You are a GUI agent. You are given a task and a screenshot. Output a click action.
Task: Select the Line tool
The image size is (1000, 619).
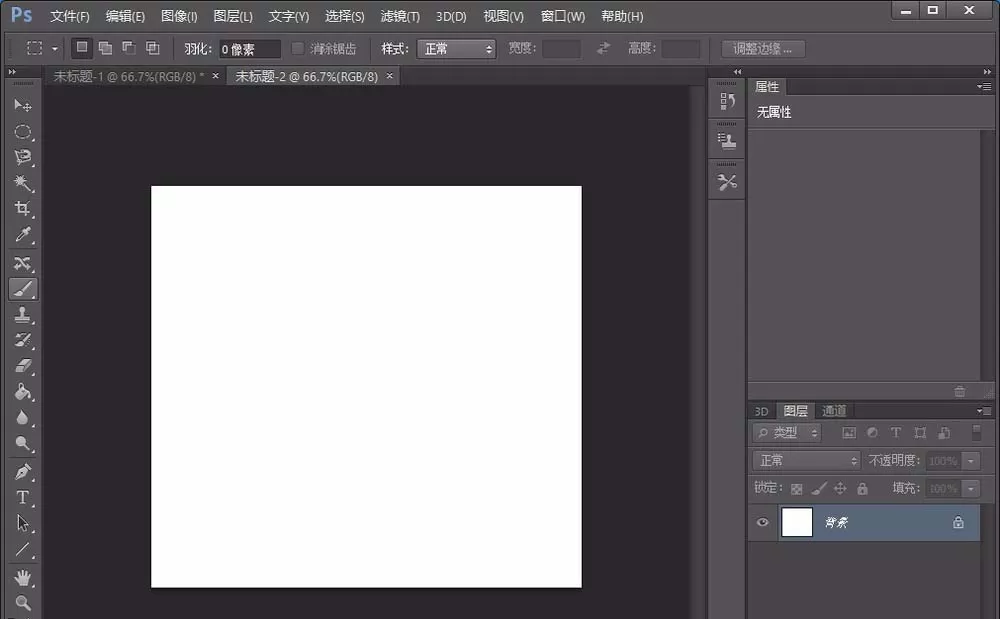(23, 550)
